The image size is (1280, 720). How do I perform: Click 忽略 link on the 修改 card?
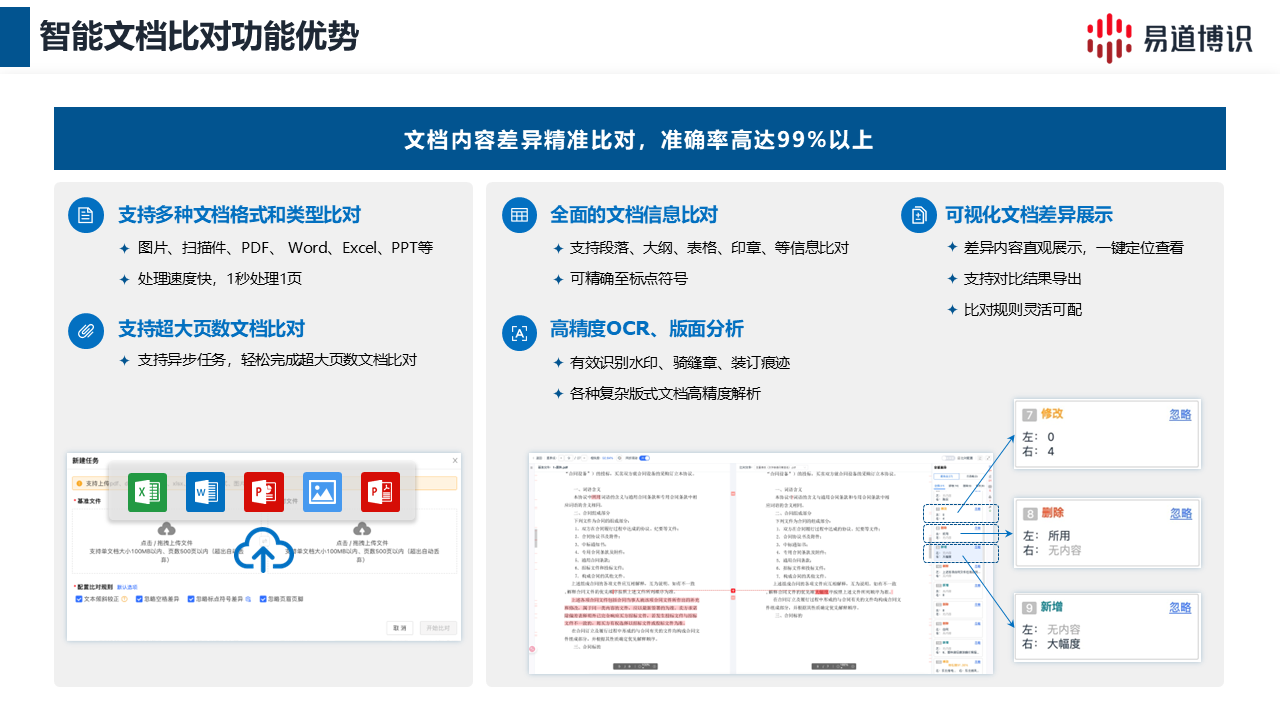[x=1180, y=415]
